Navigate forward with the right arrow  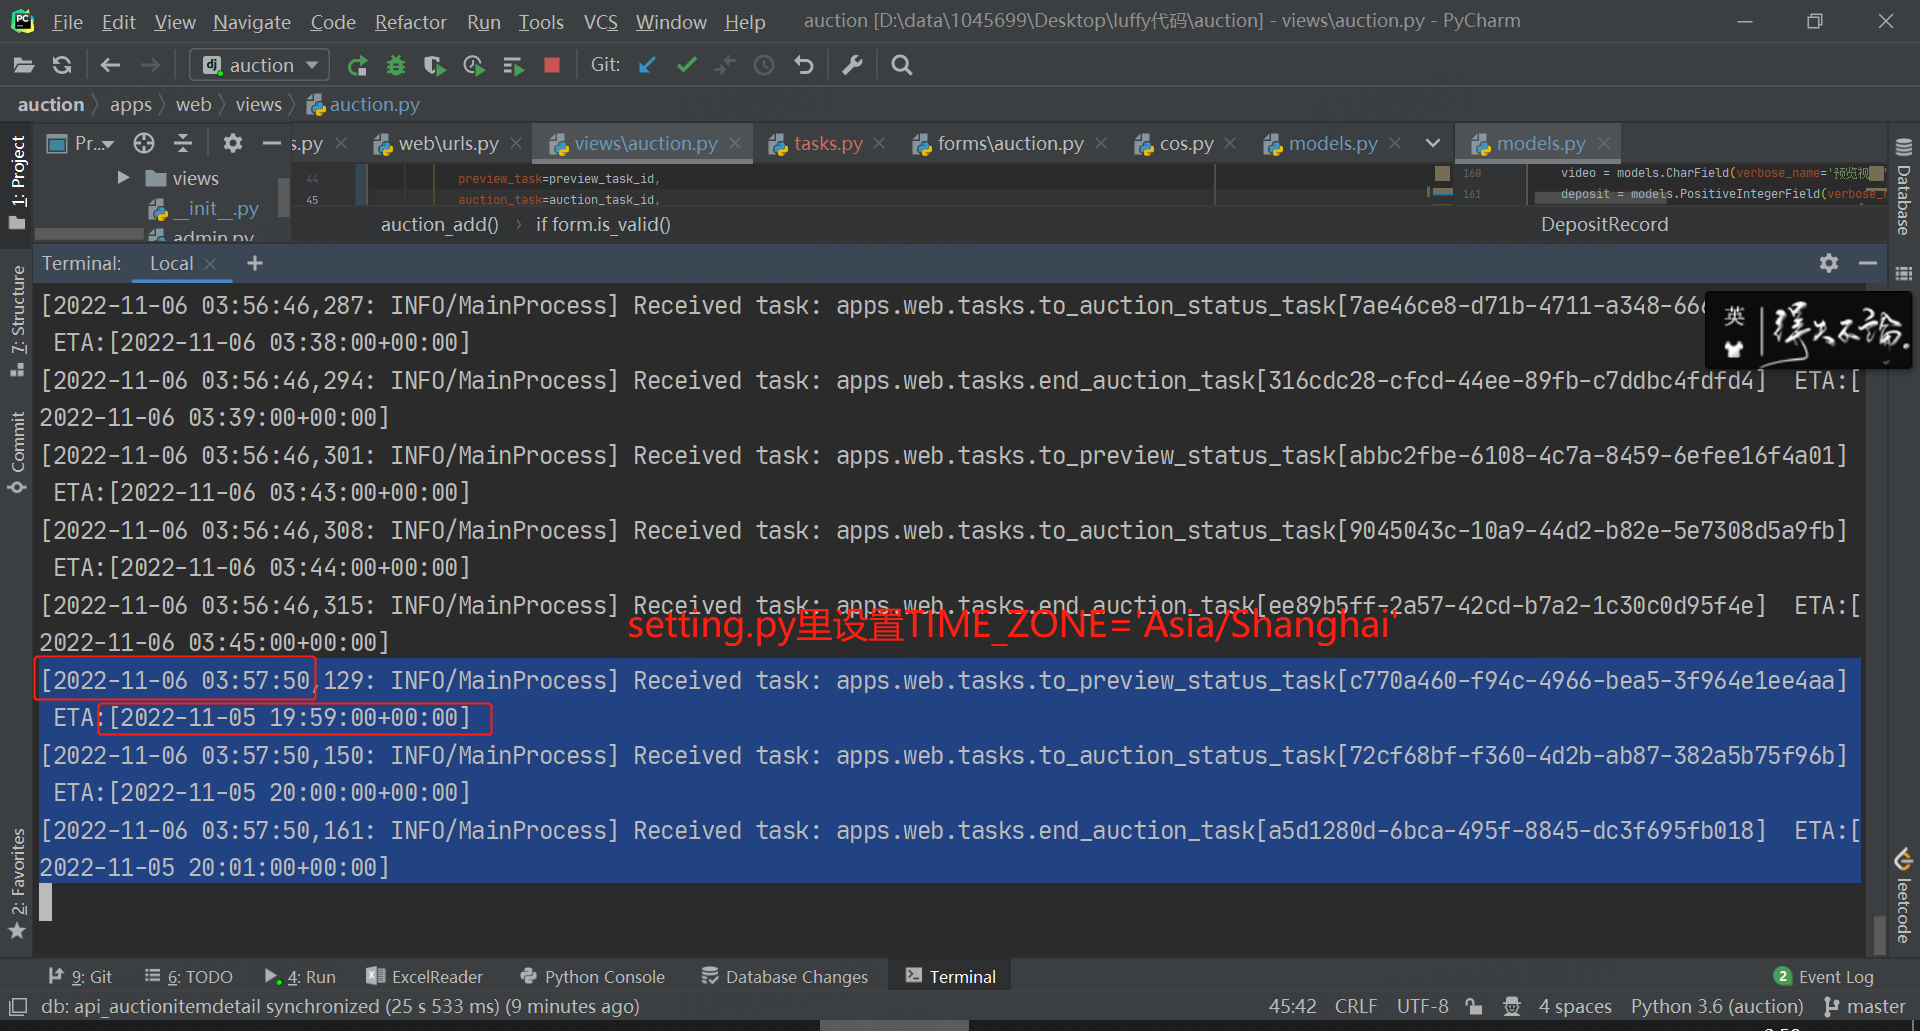pyautogui.click(x=150, y=65)
